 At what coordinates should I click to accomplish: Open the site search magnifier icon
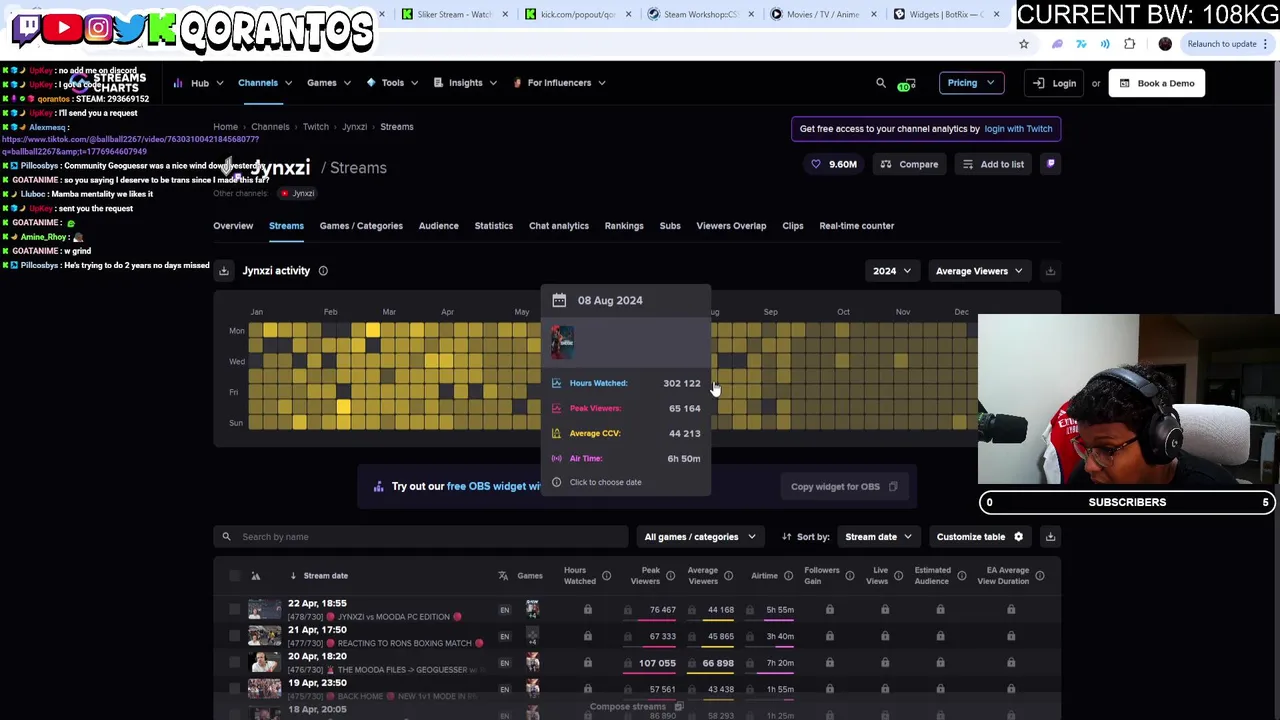(881, 83)
